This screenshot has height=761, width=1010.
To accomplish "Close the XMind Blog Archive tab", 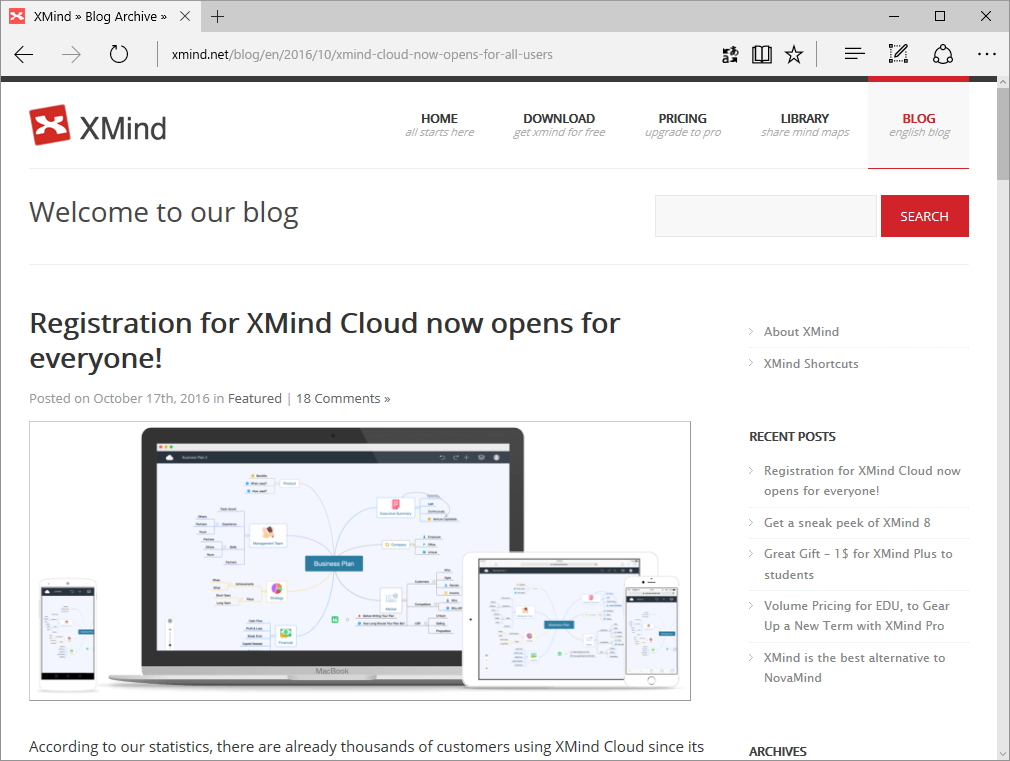I will 185,16.
